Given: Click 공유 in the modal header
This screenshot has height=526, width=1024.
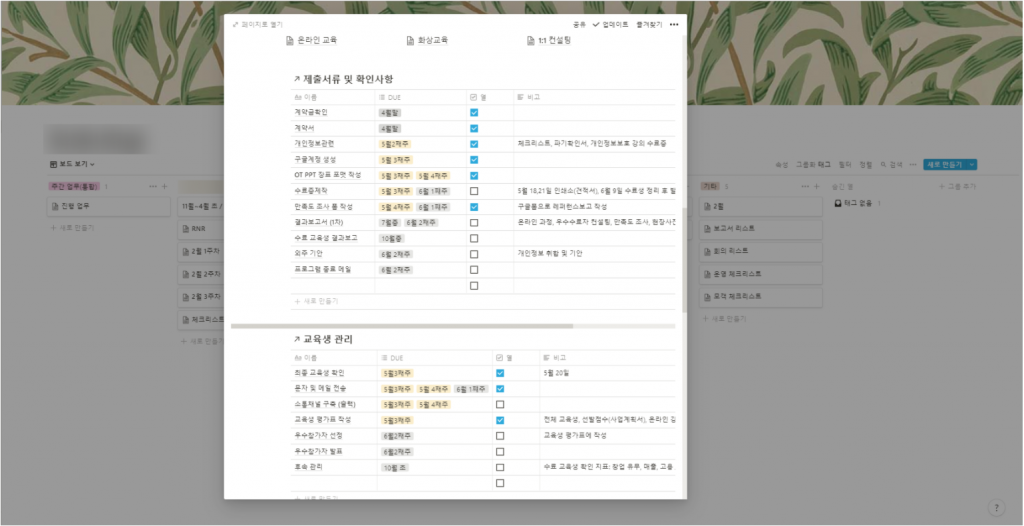Looking at the screenshot, I should click(x=579, y=24).
